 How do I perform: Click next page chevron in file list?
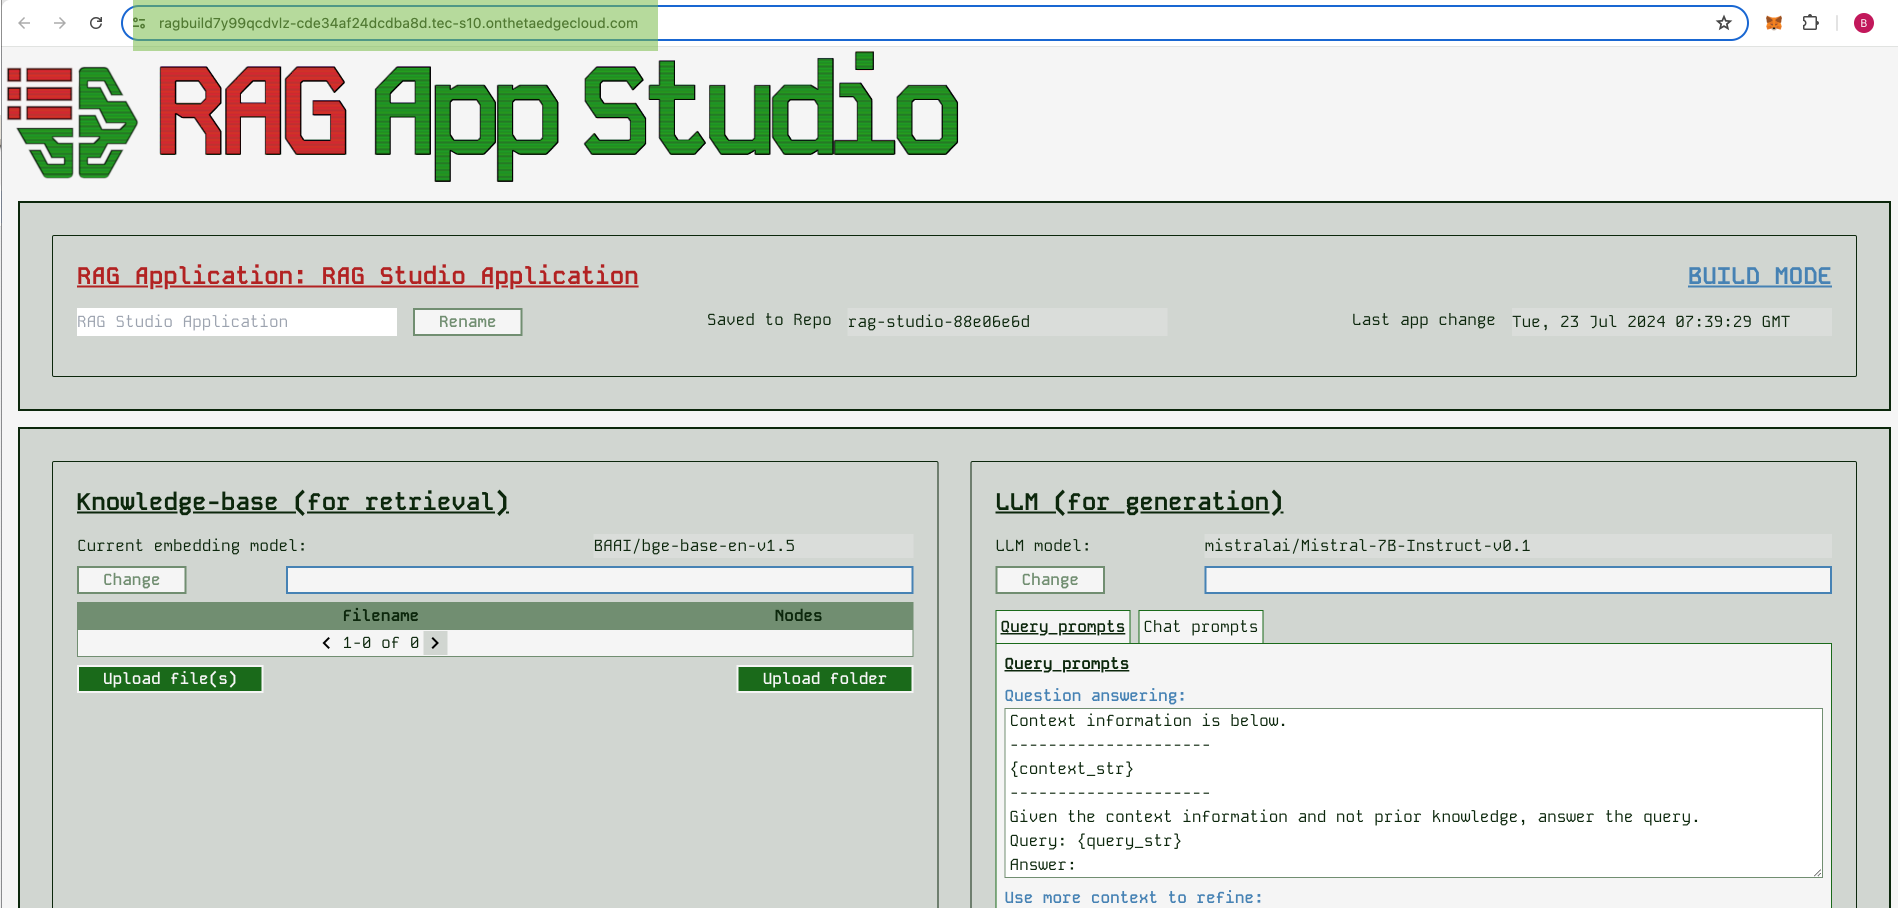coord(435,643)
